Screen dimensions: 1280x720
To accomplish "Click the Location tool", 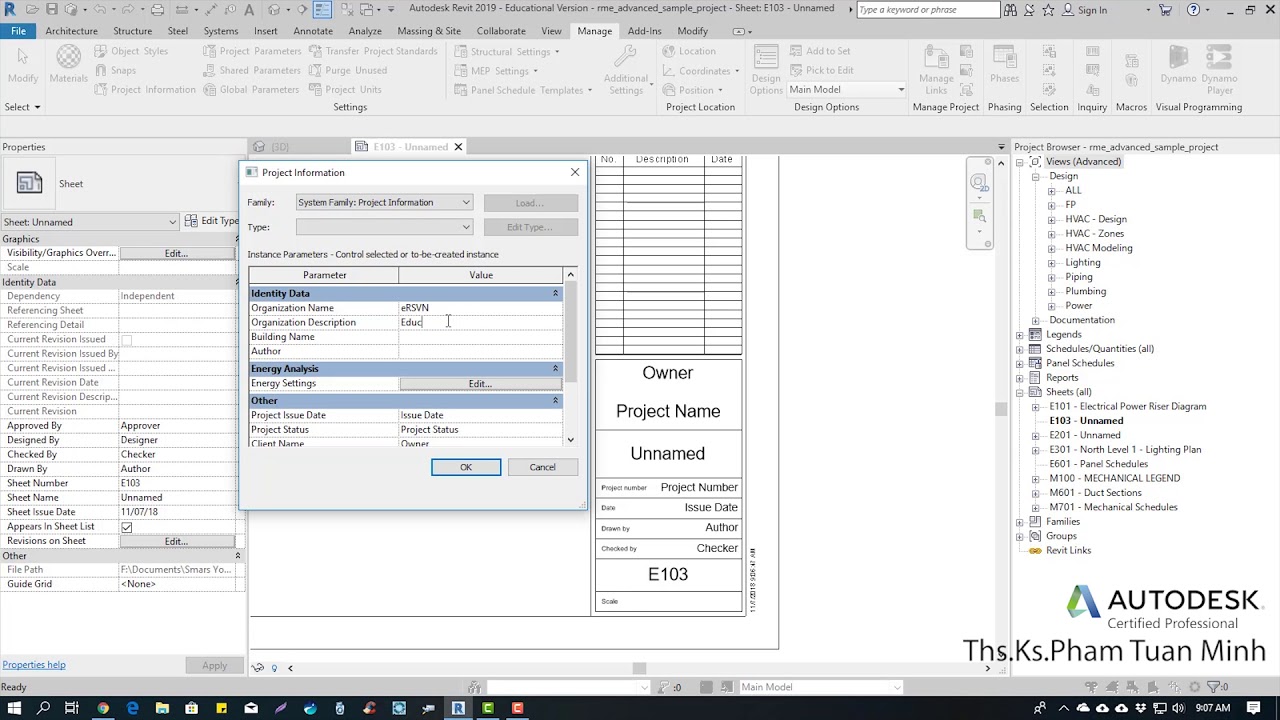I will (689, 51).
